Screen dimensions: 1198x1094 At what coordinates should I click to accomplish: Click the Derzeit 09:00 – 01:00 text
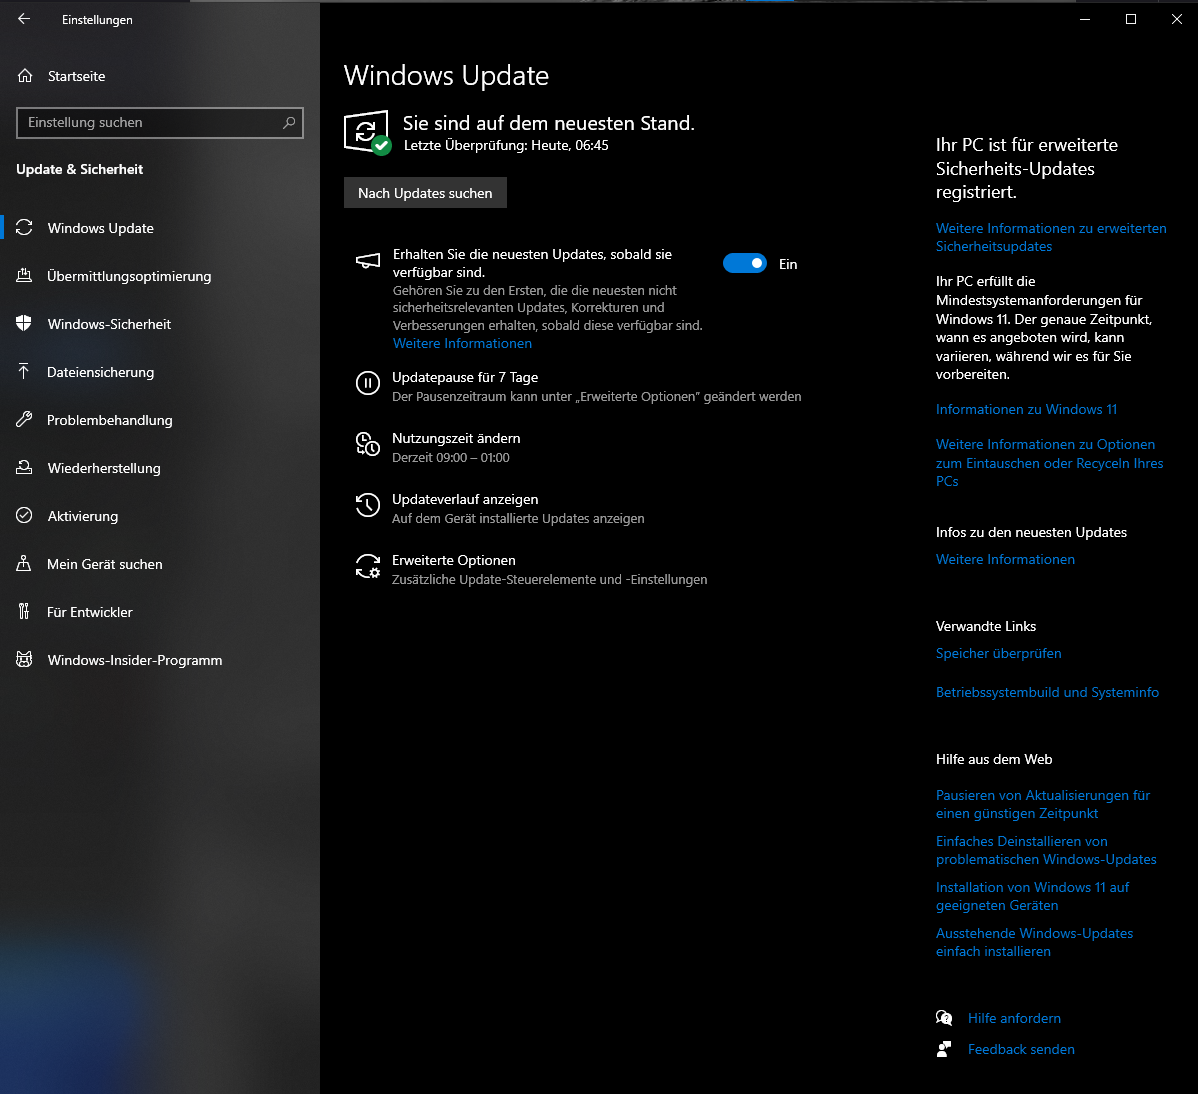(451, 458)
